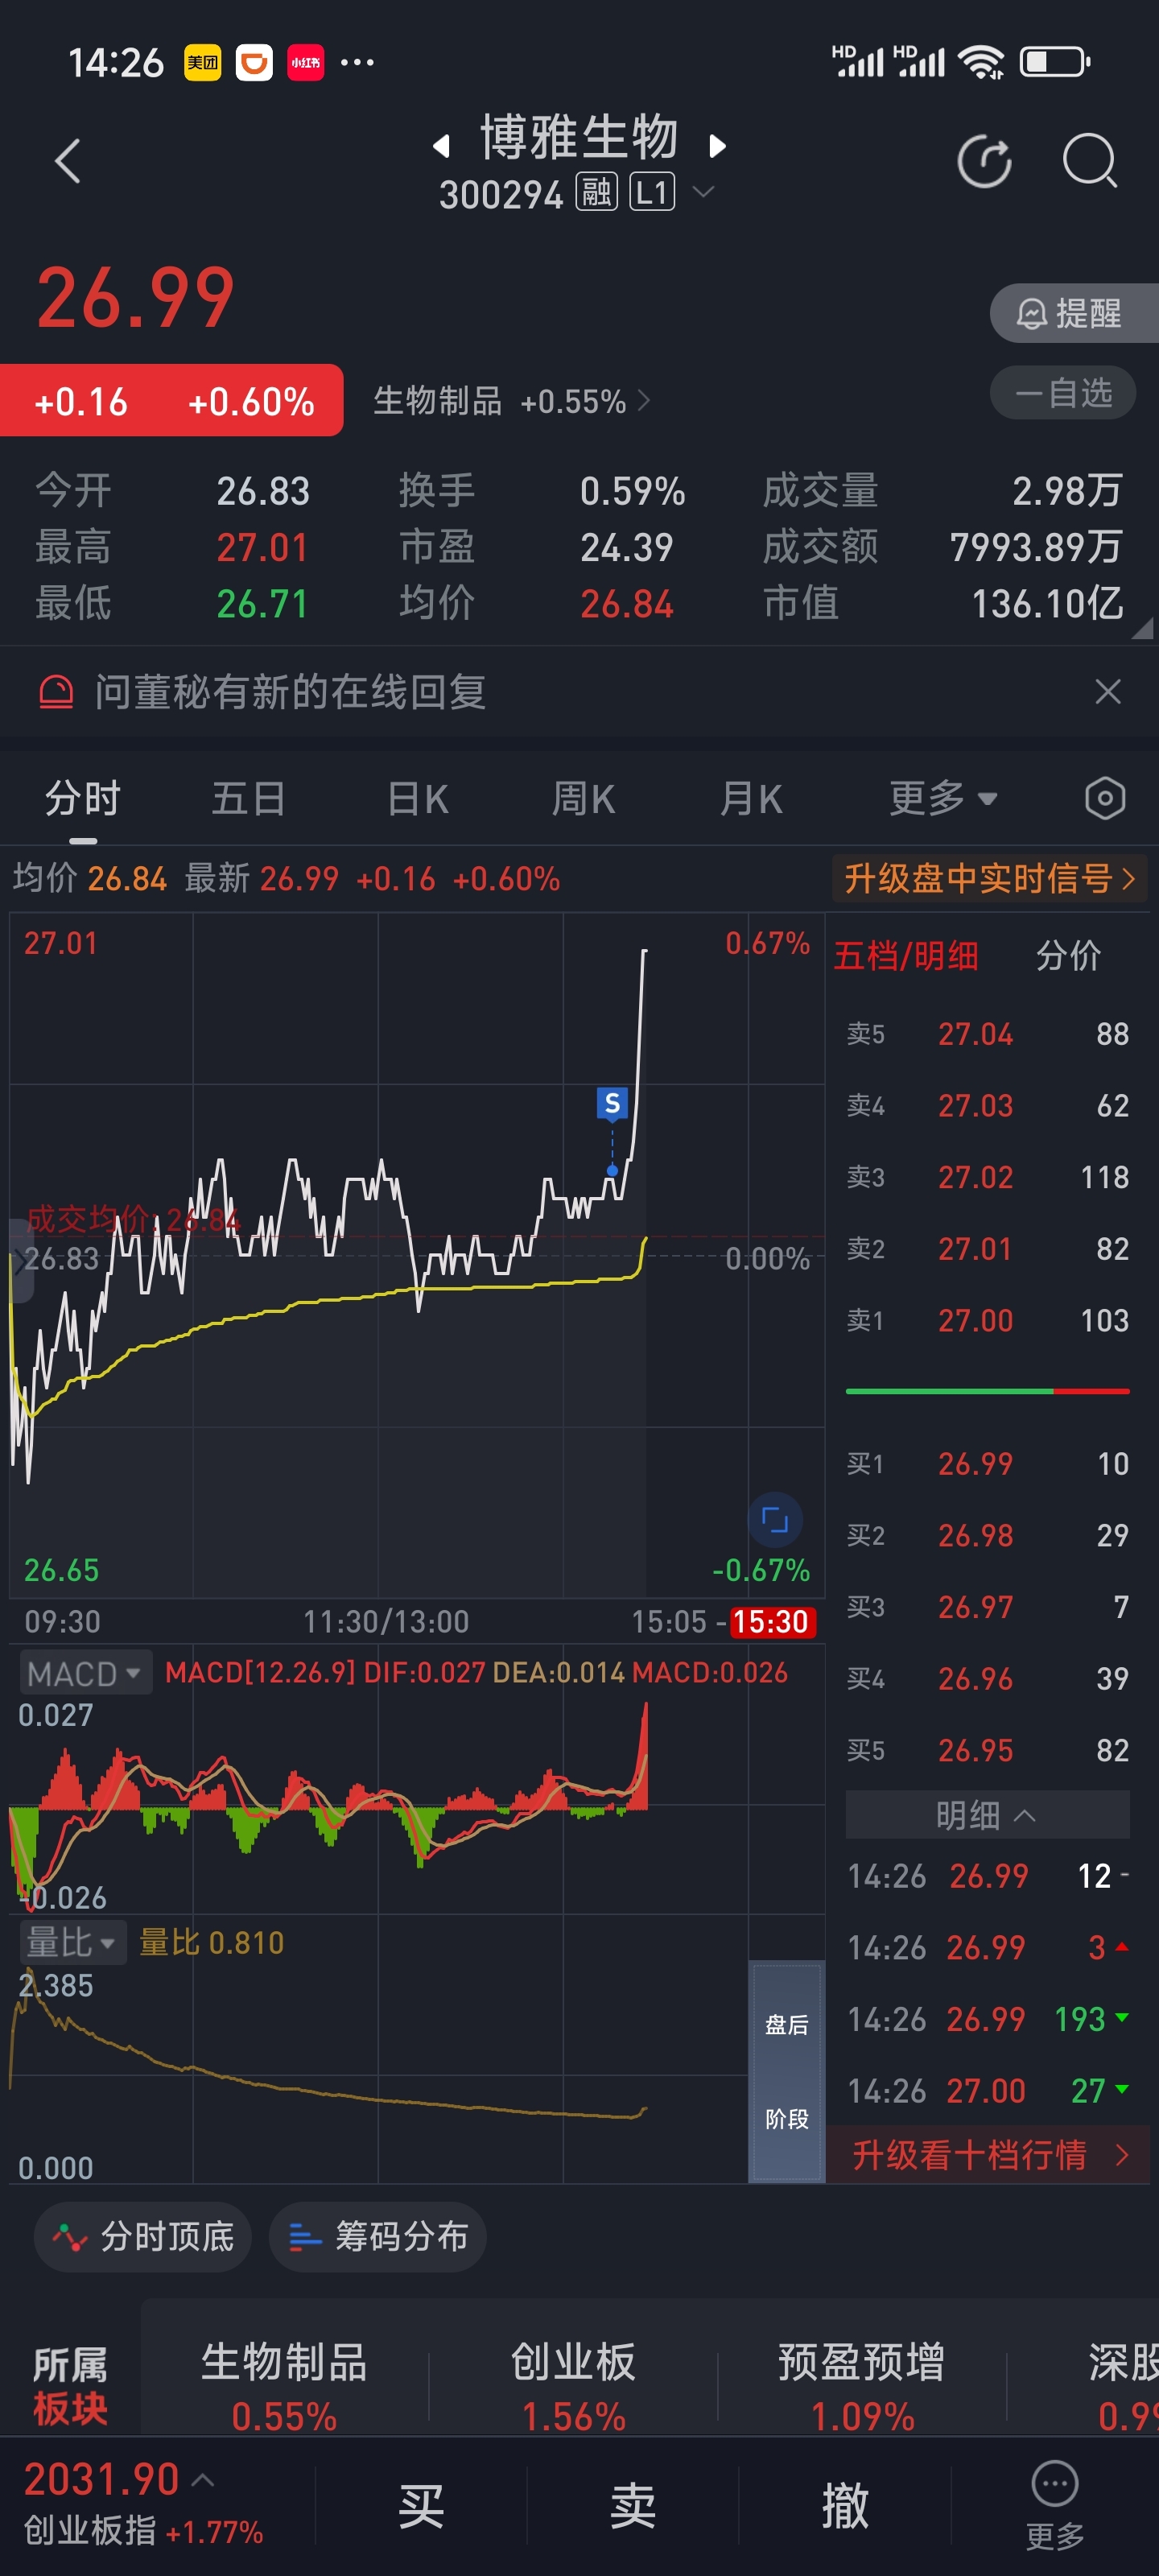This screenshot has width=1159, height=2576.
Task: Tap 卖1 price 27.00 row
Action: pos(988,1321)
